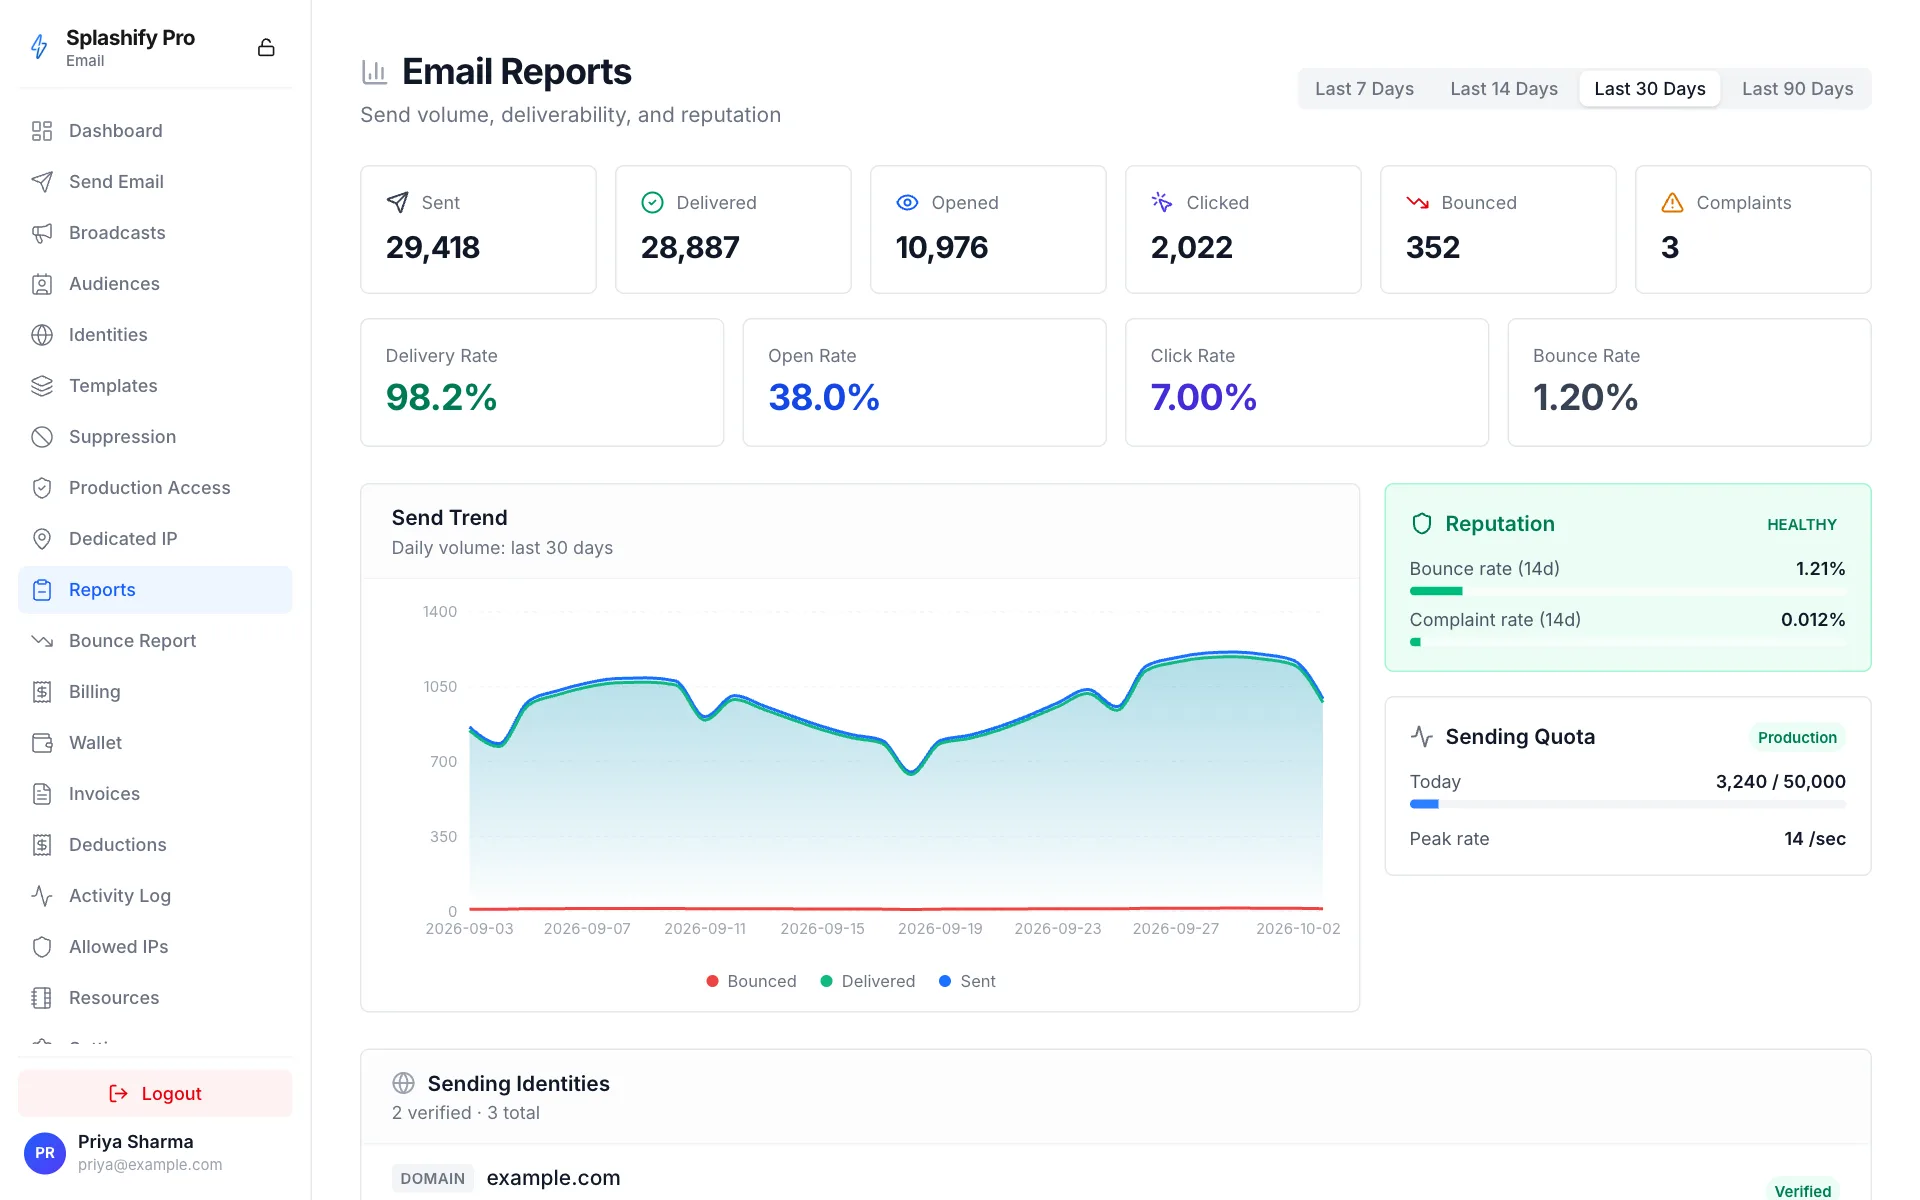This screenshot has width=1920, height=1200.
Task: Click the Deductions icon in sidebar
Action: pyautogui.click(x=42, y=845)
